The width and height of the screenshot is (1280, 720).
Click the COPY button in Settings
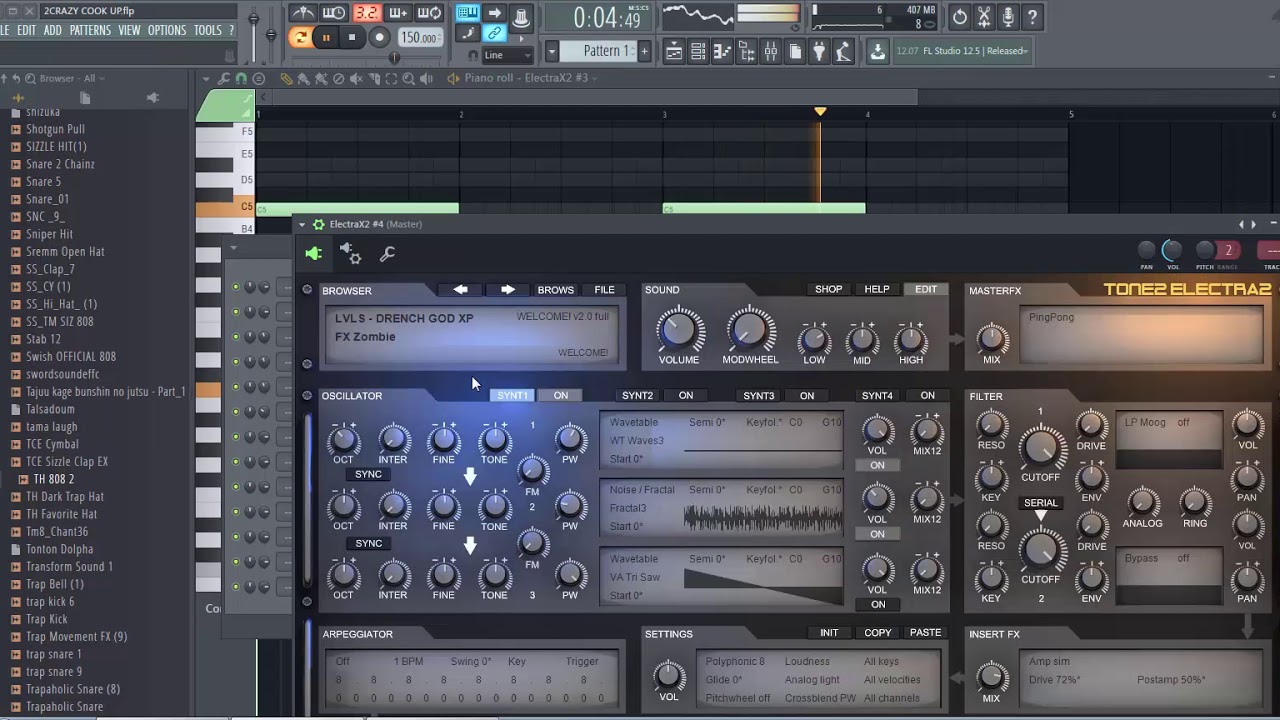point(877,633)
